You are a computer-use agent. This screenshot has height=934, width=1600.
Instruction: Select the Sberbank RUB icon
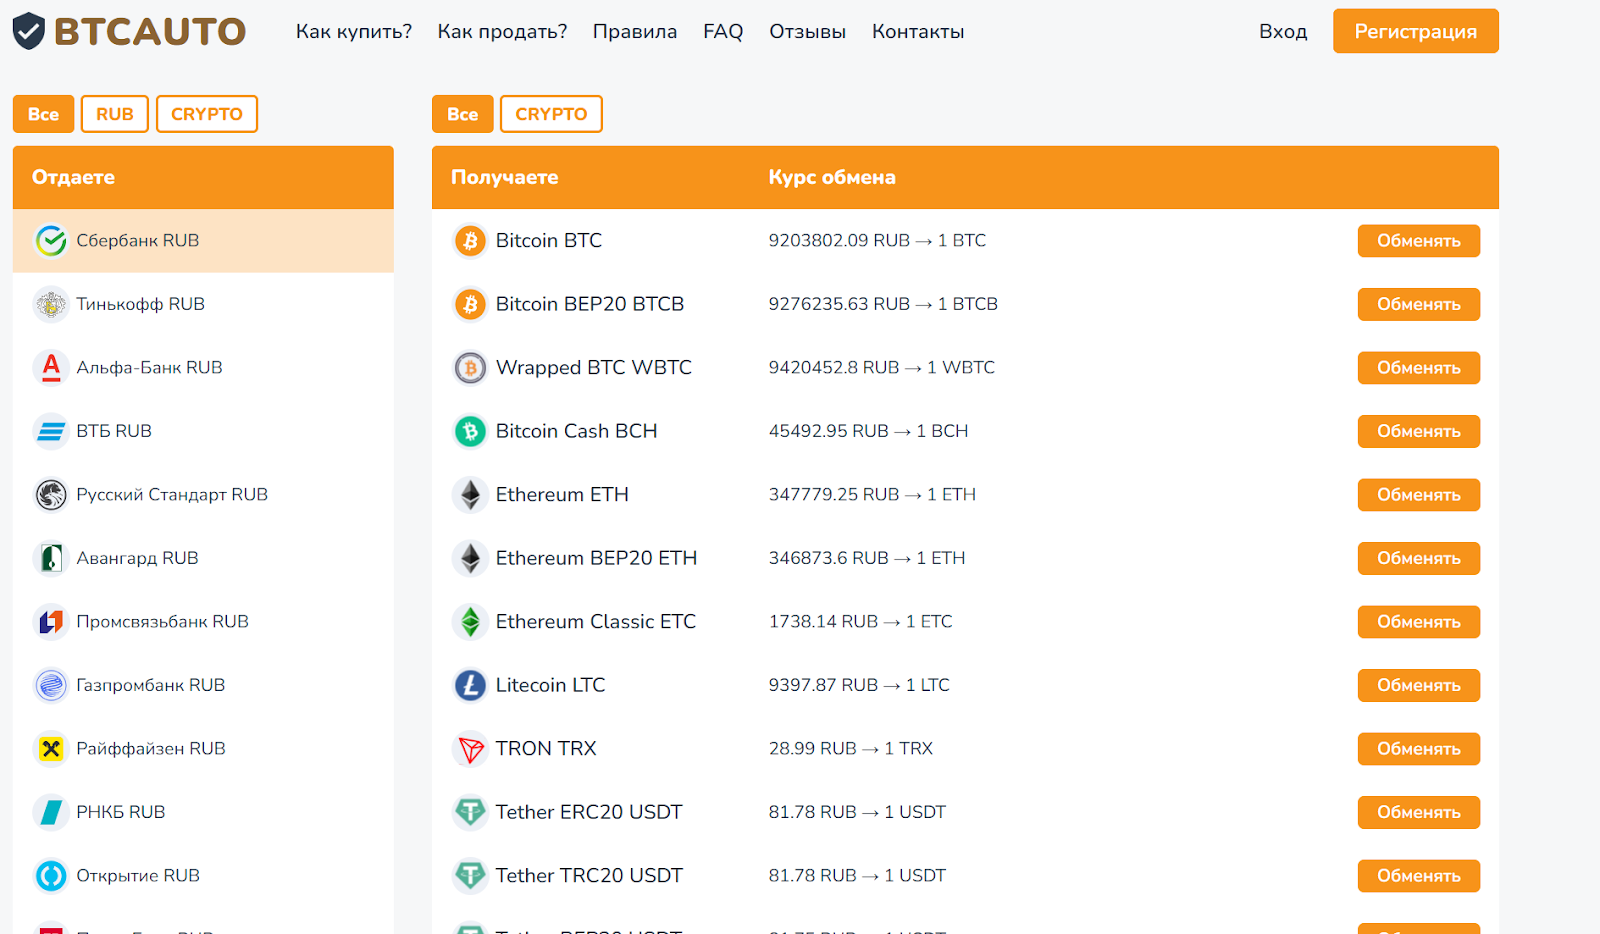pos(51,241)
